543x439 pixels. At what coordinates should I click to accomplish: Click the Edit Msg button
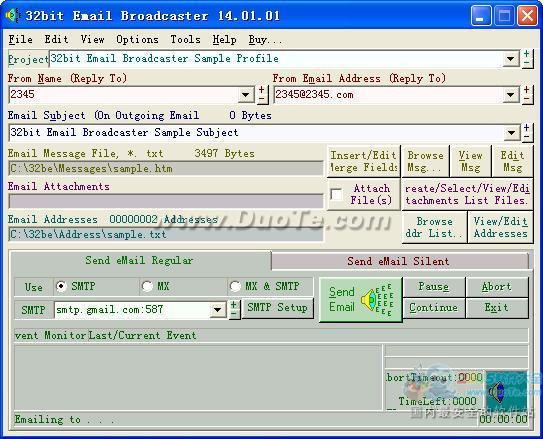click(512, 161)
